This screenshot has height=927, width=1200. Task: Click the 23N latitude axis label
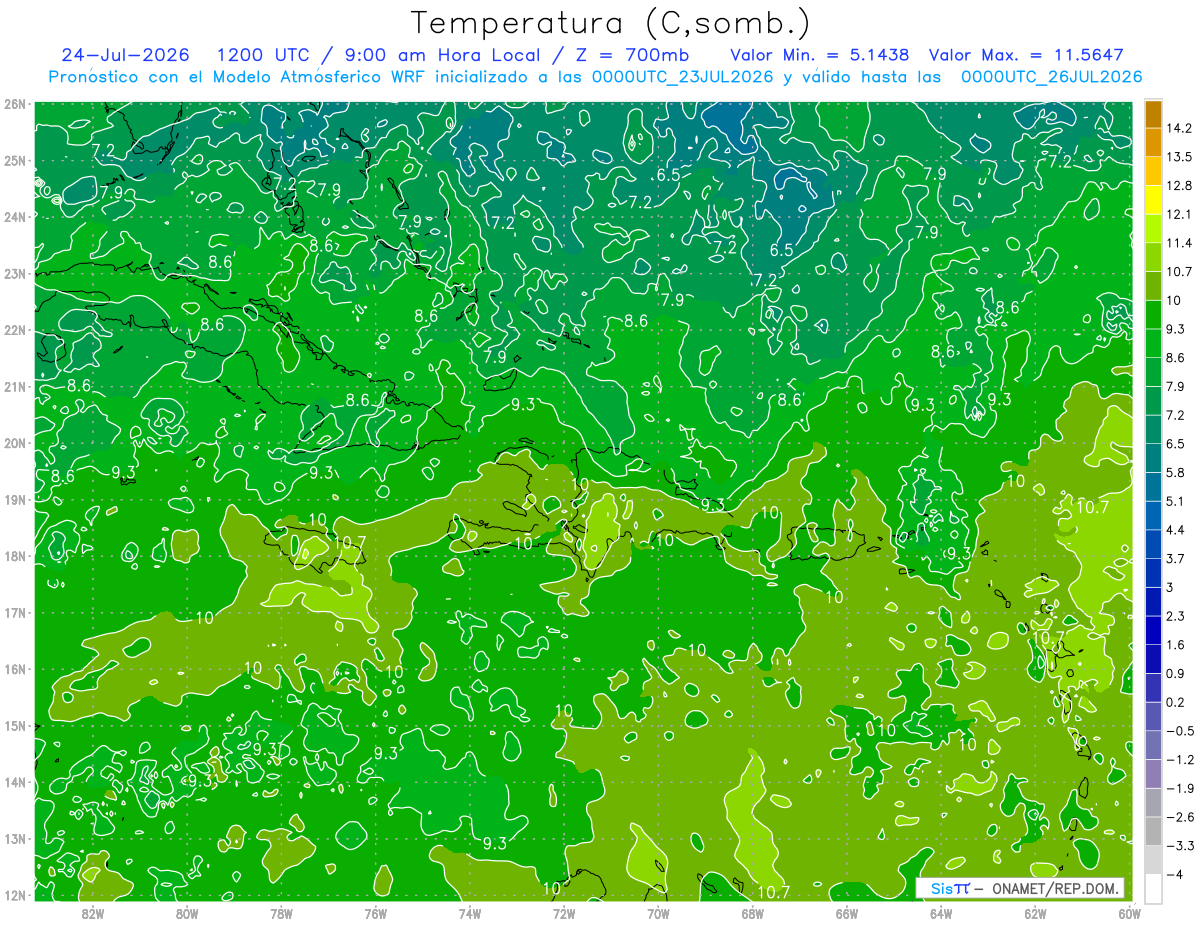14,273
